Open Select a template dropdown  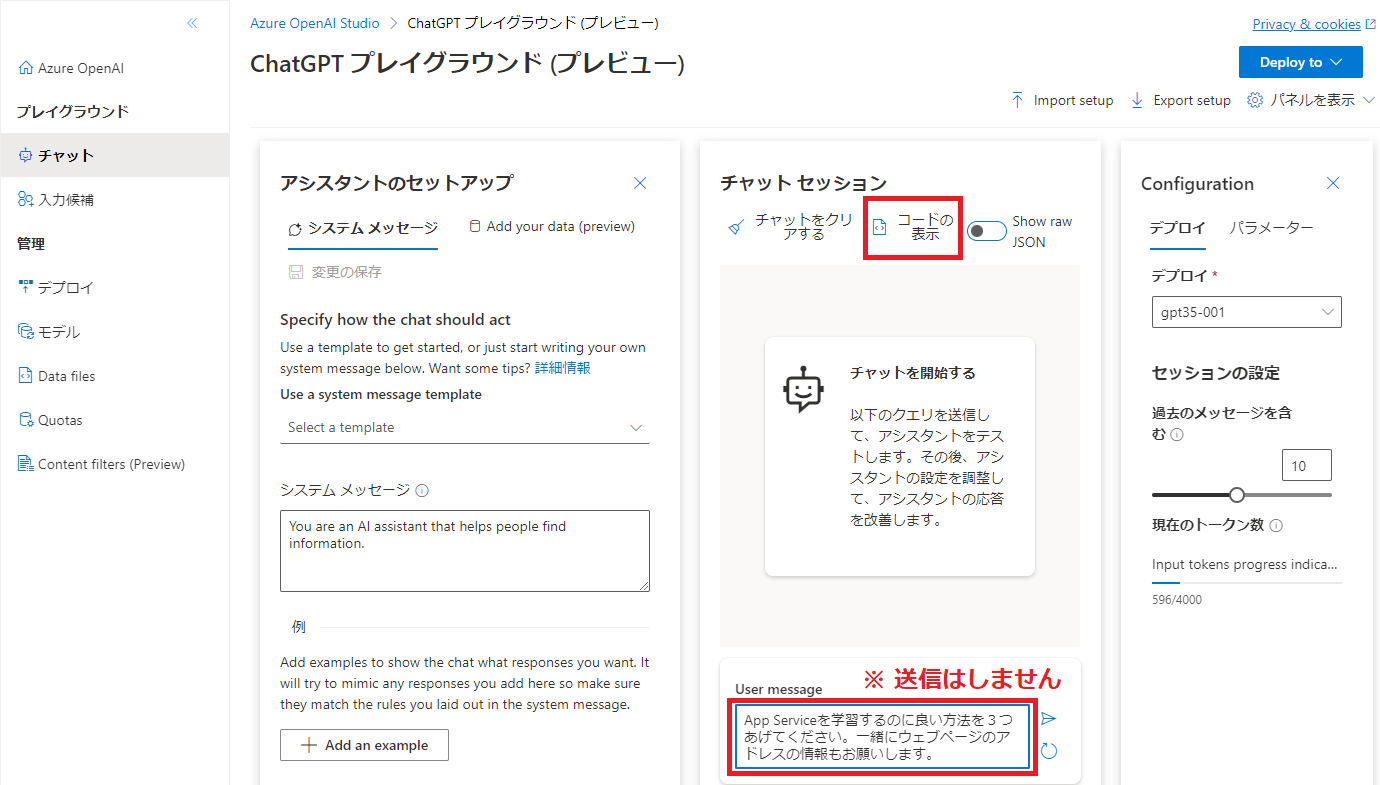465,427
